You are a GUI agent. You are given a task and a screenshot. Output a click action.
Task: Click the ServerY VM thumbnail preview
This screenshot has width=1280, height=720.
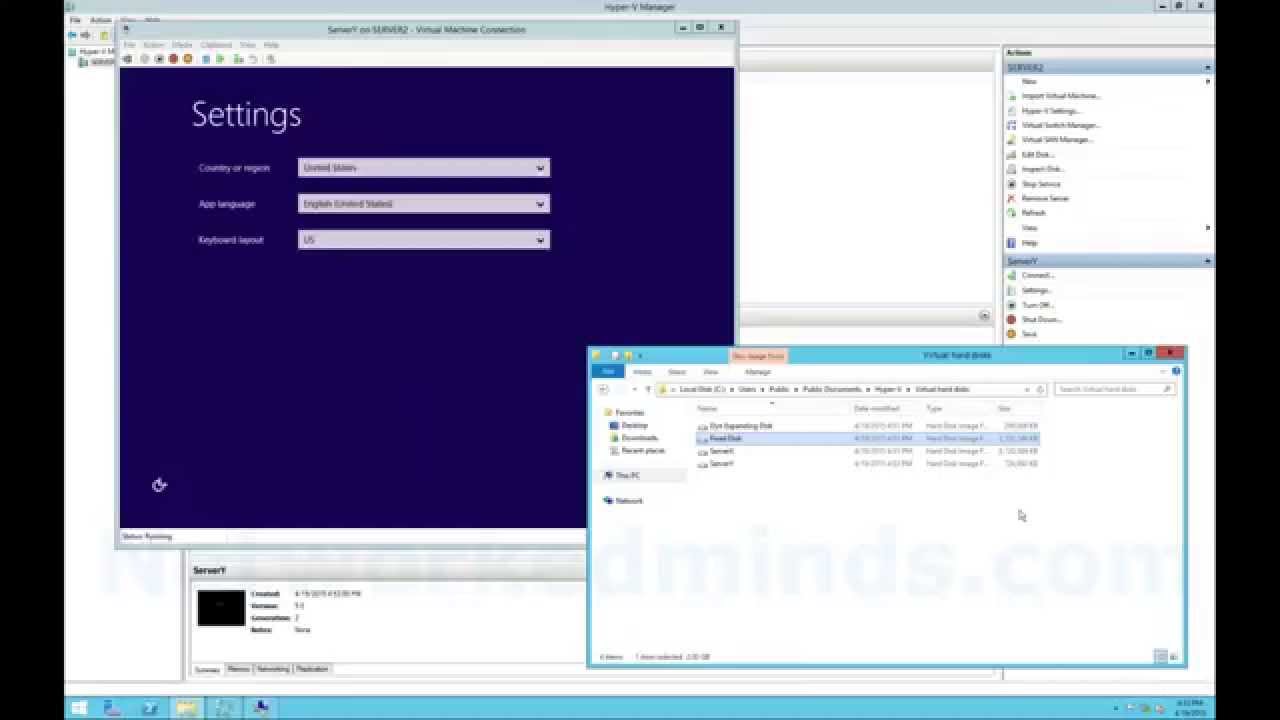tap(221, 608)
